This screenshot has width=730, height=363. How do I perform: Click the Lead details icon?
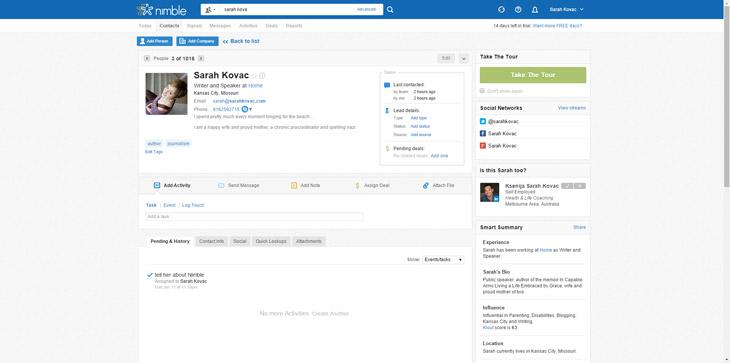pos(387,111)
